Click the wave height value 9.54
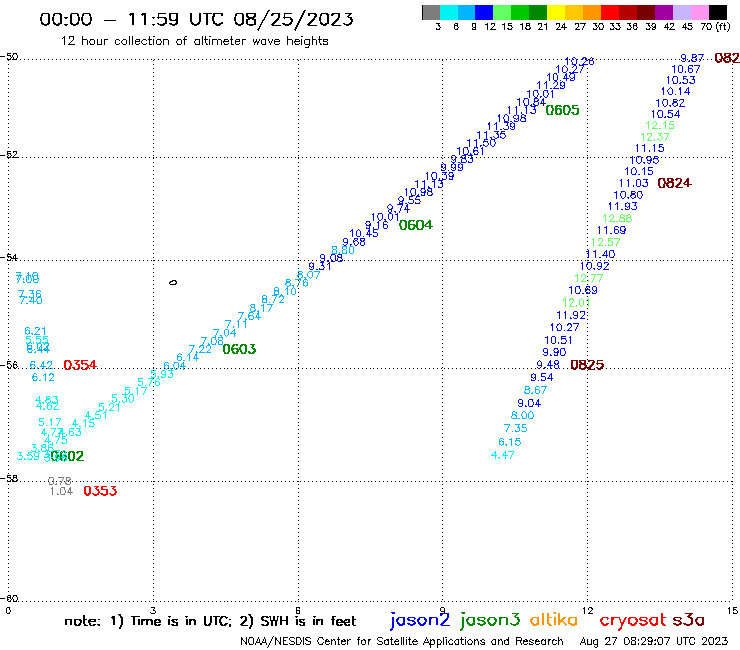The height and width of the screenshot is (650, 740). click(x=541, y=377)
